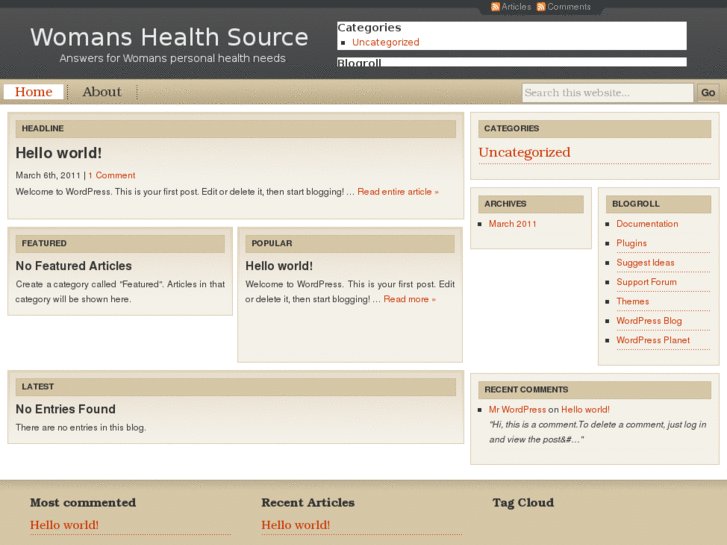Click Read entire article link
The image size is (727, 545).
(398, 192)
